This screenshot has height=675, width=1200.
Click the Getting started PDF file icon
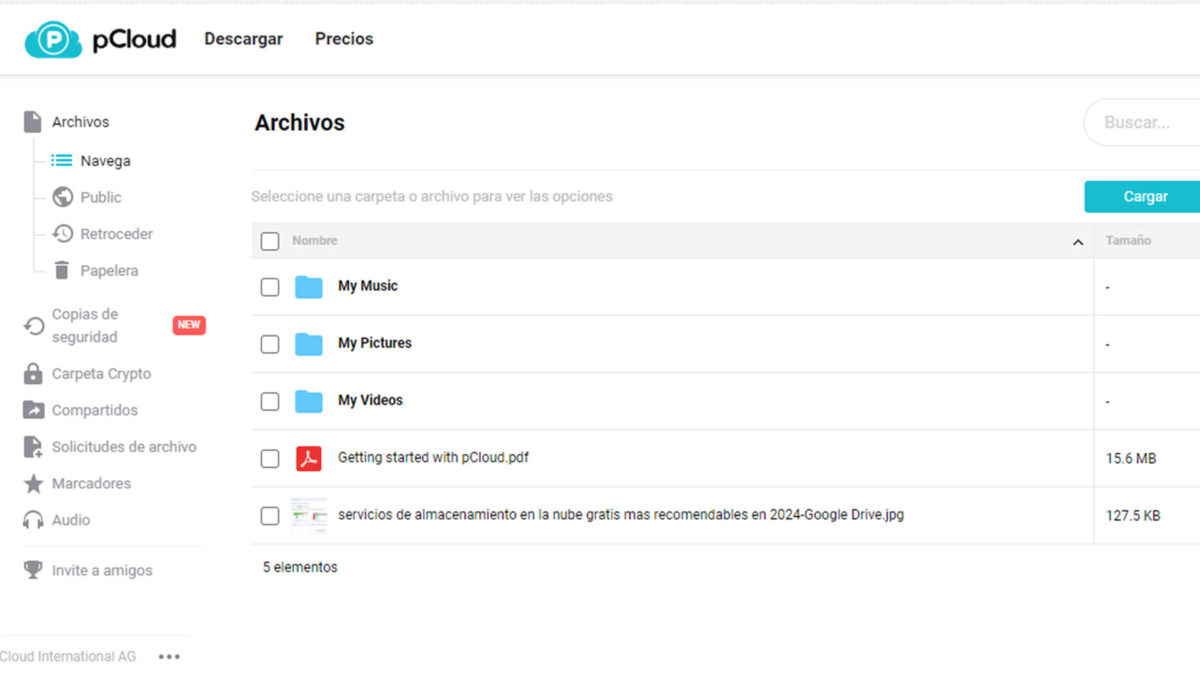[308, 458]
